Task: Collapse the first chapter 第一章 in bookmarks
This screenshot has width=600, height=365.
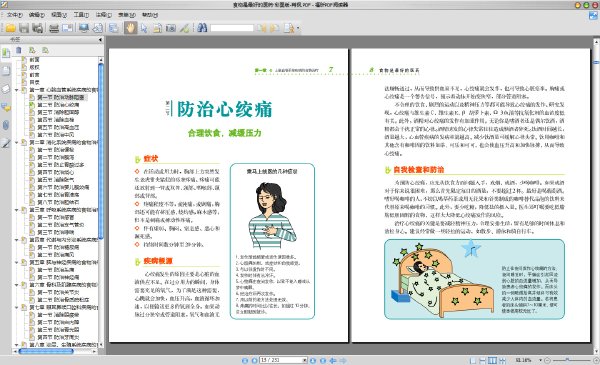Action: pyautogui.click(x=16, y=90)
